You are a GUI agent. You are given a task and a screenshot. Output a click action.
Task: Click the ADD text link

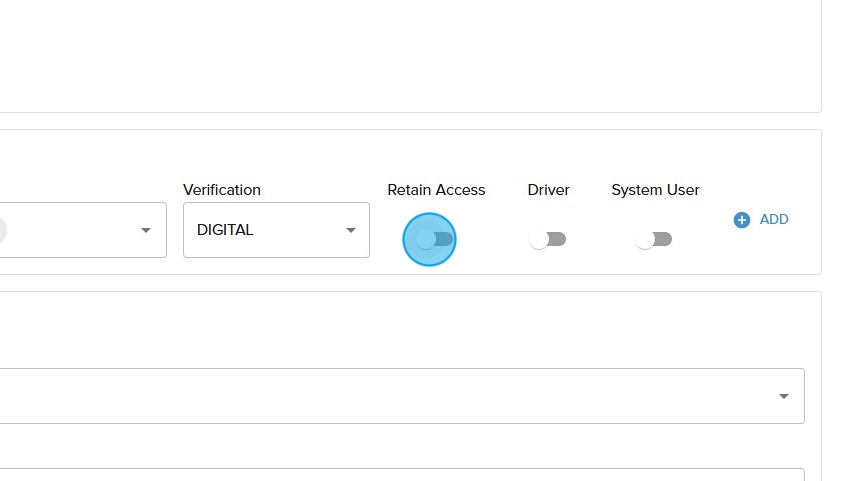click(x=774, y=220)
